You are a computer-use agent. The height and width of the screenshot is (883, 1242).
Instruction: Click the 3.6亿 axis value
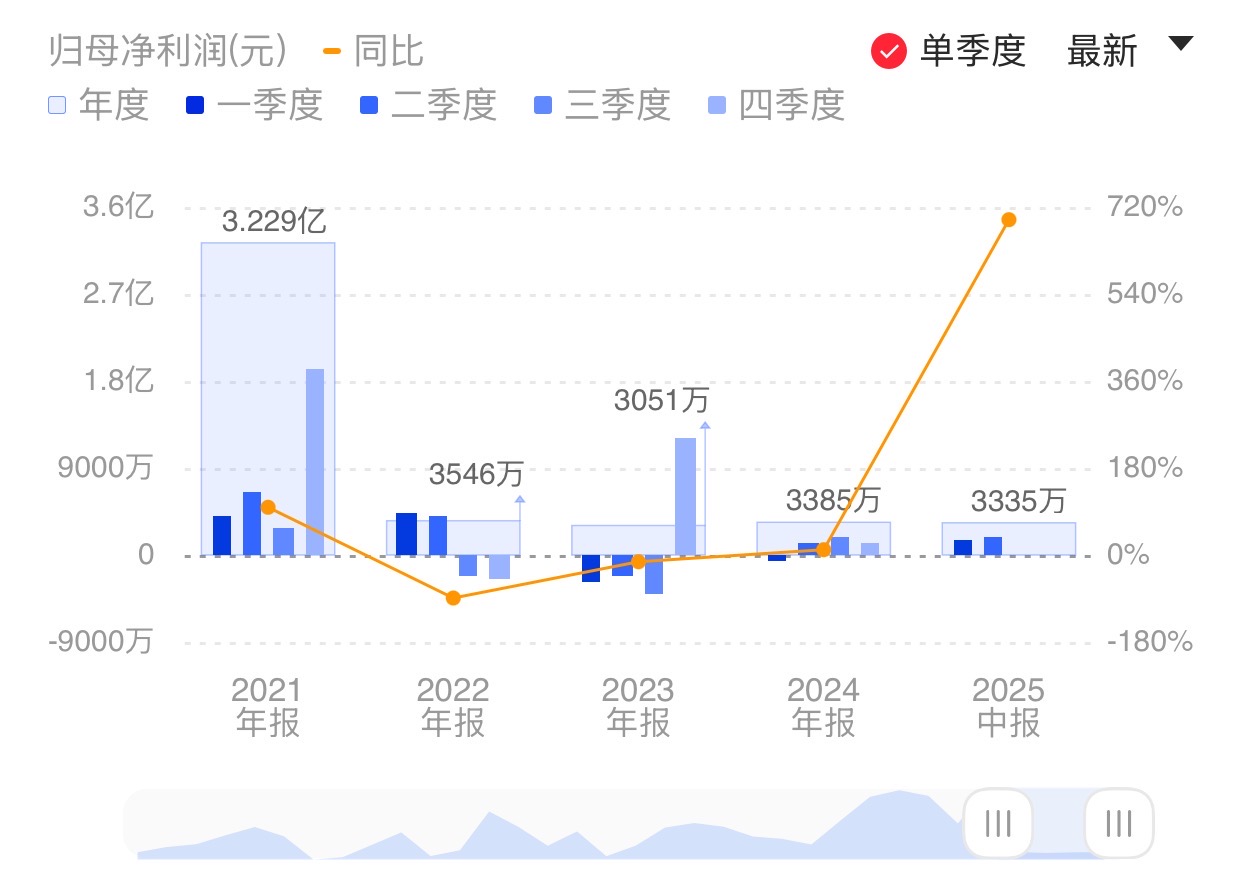click(x=118, y=207)
